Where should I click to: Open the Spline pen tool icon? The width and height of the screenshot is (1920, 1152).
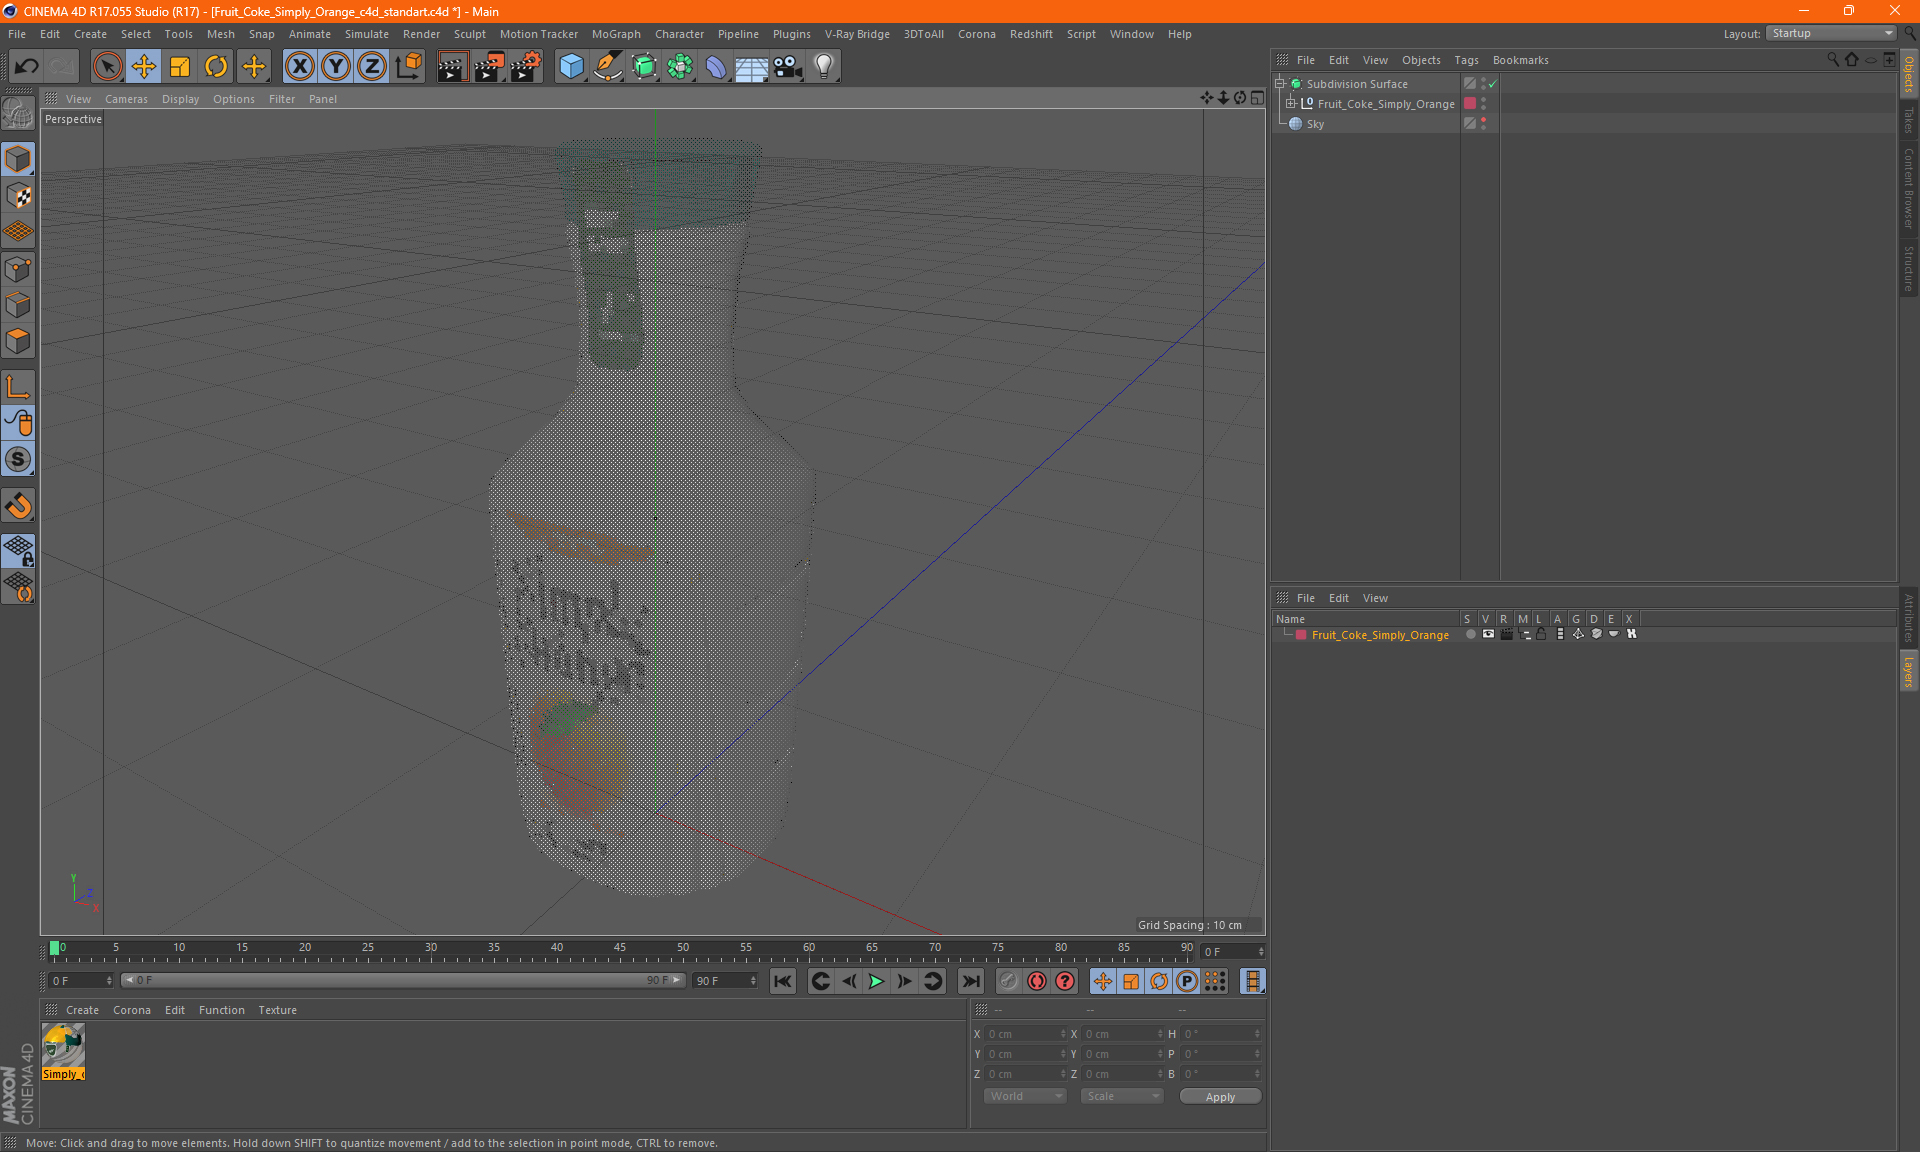pos(607,67)
